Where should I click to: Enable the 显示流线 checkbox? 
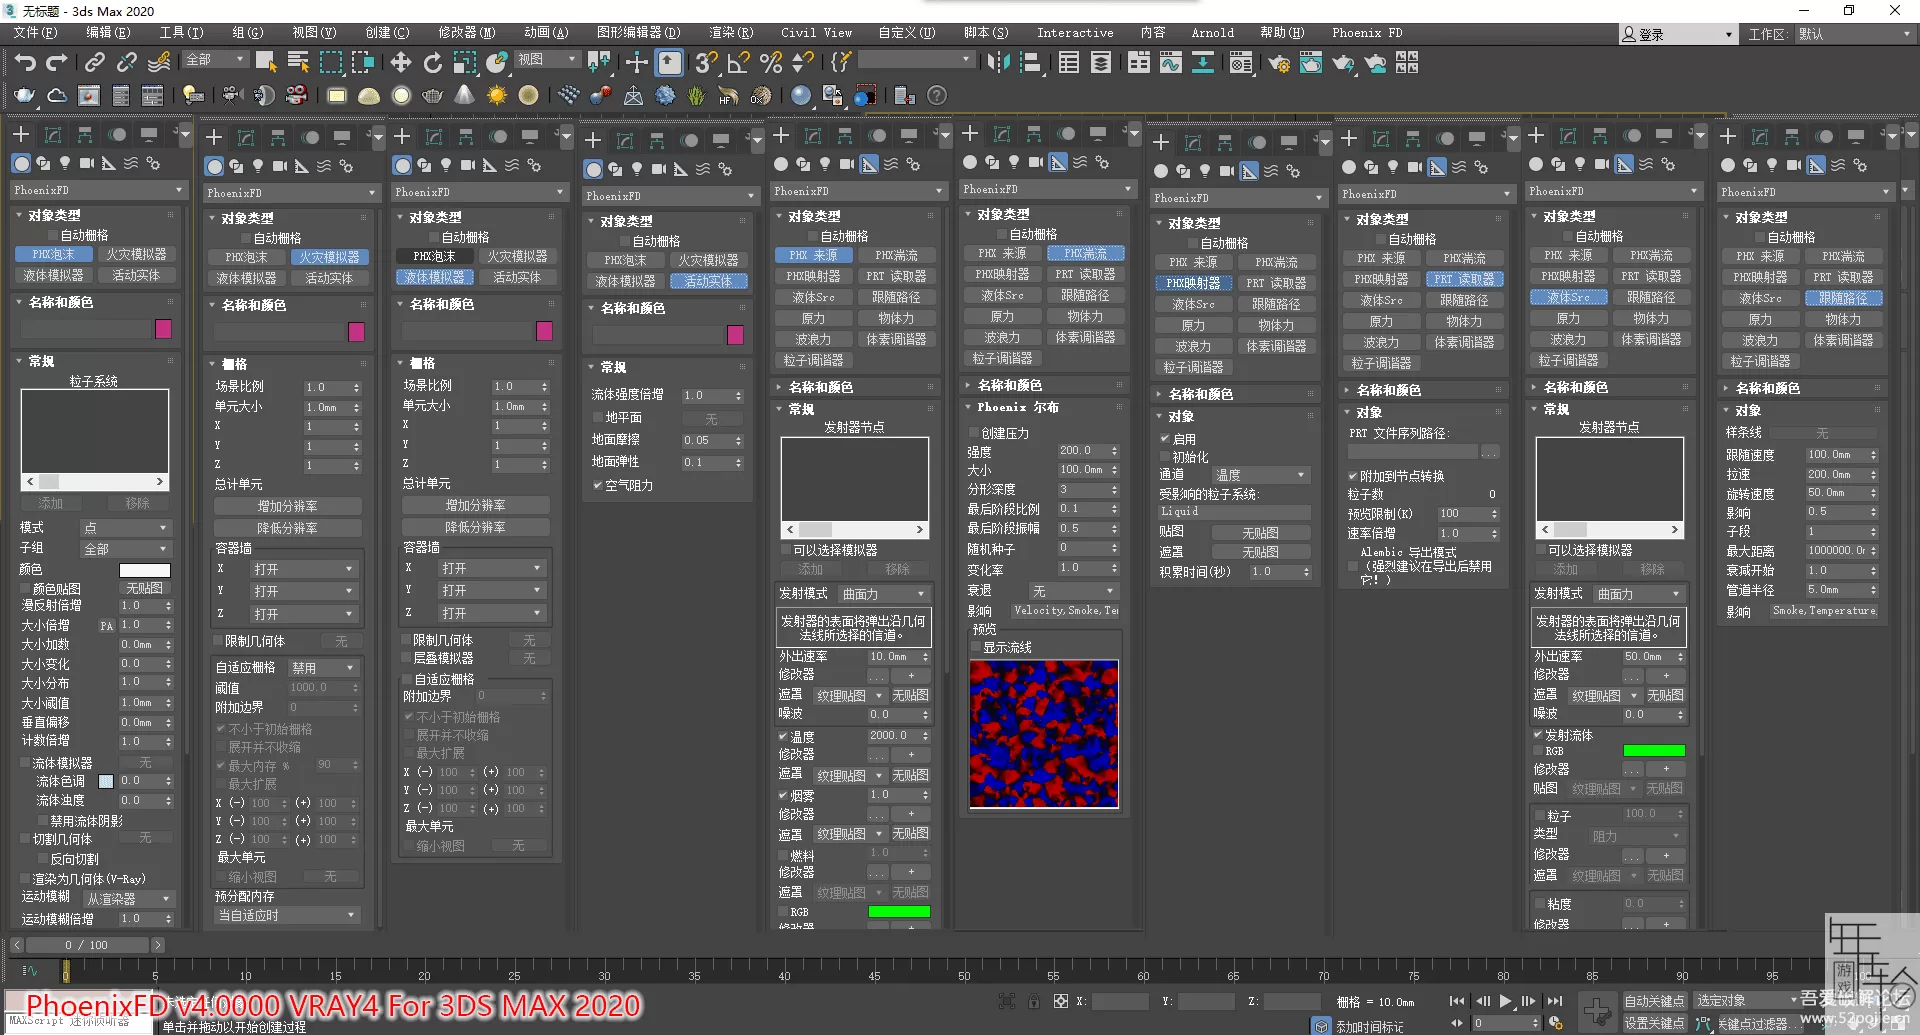[x=975, y=647]
